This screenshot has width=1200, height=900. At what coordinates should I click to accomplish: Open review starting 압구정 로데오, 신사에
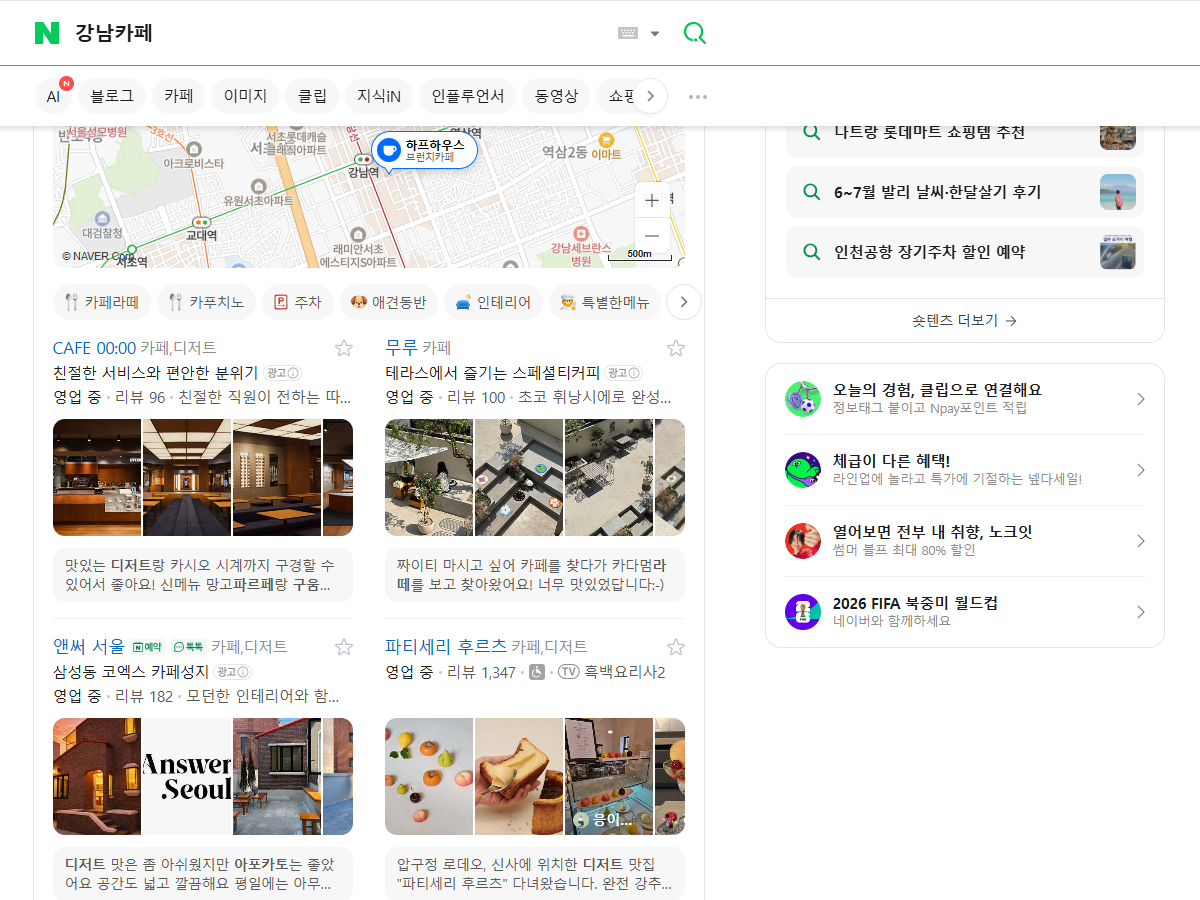535,874
